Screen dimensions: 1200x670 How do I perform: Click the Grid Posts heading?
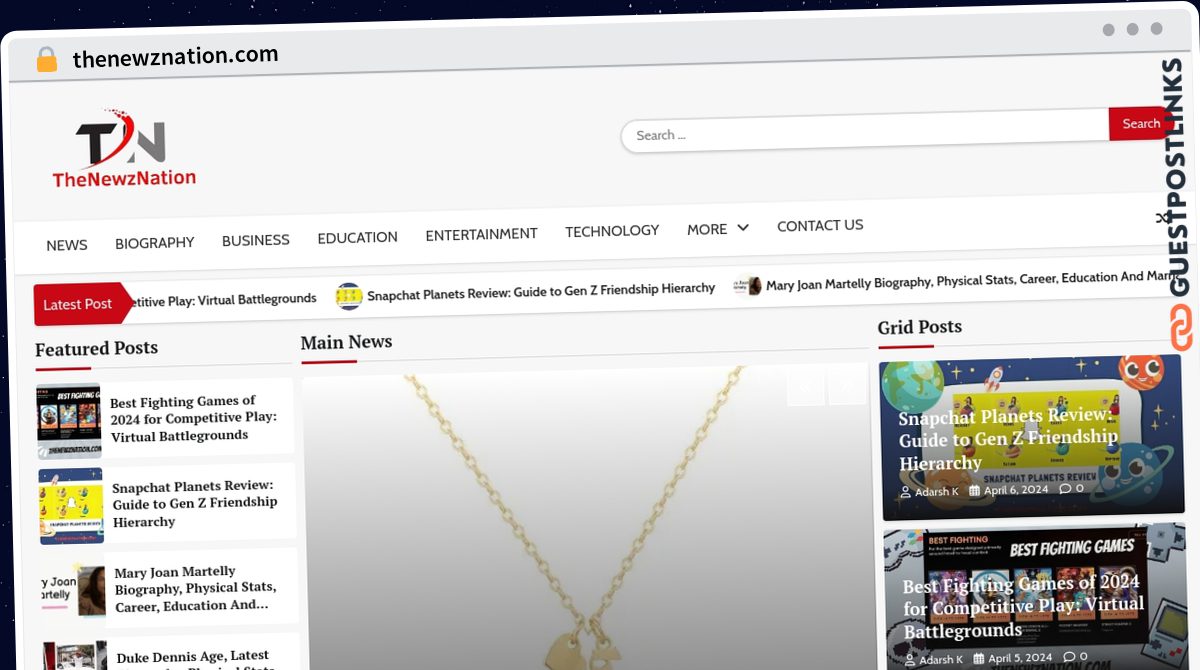tap(919, 327)
